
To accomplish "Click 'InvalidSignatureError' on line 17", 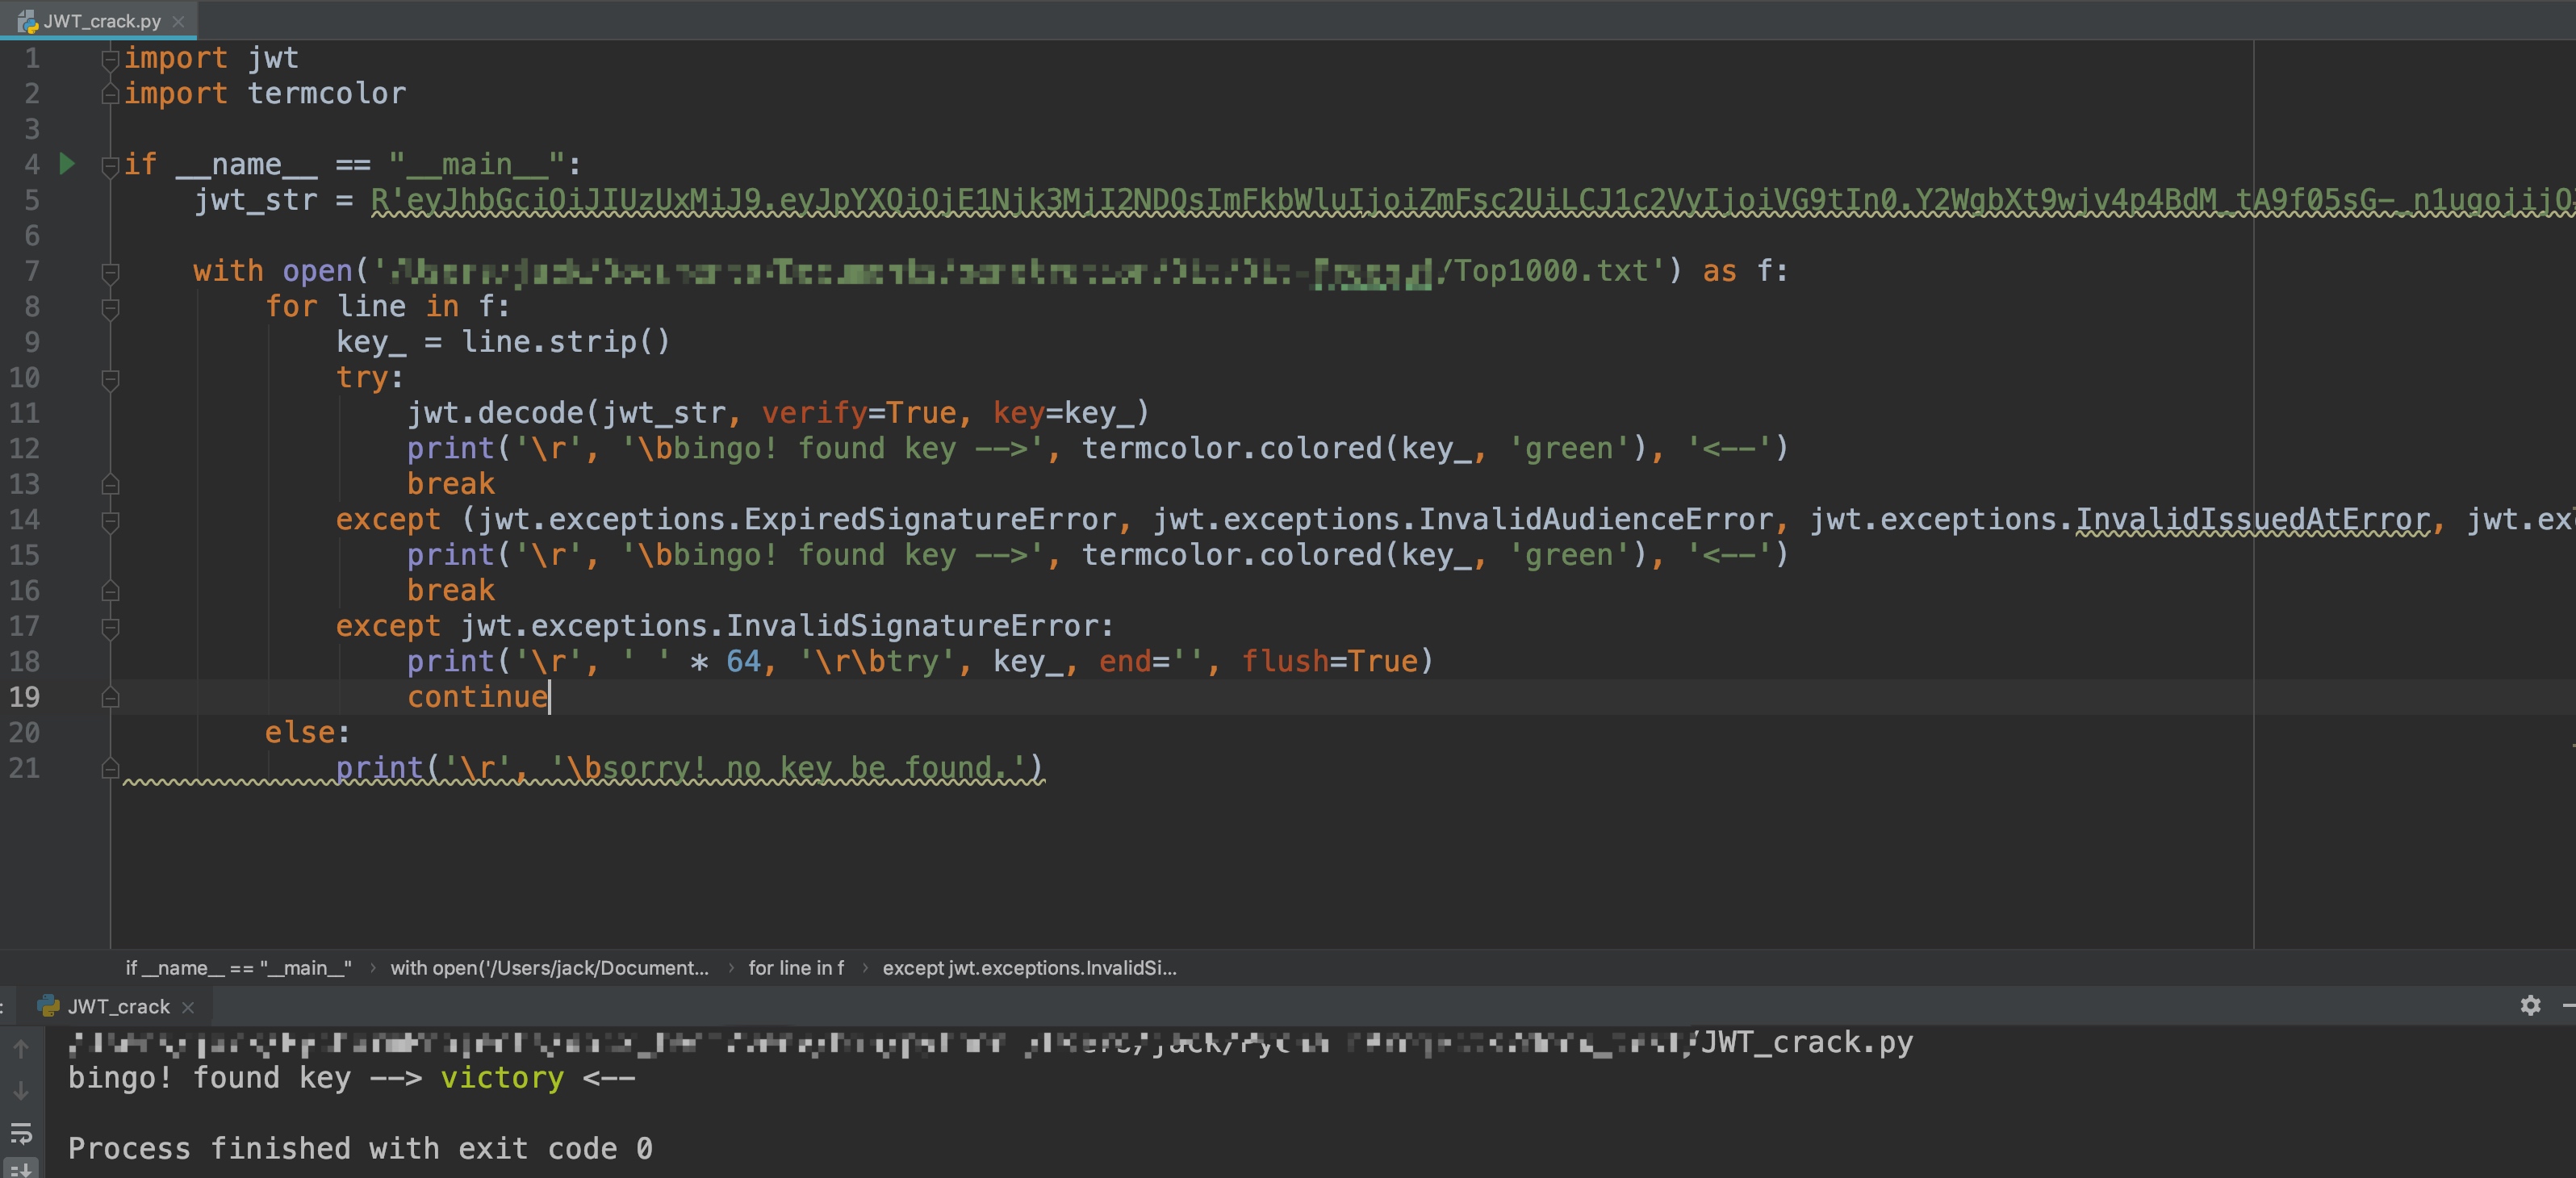I will pyautogui.click(x=913, y=626).
